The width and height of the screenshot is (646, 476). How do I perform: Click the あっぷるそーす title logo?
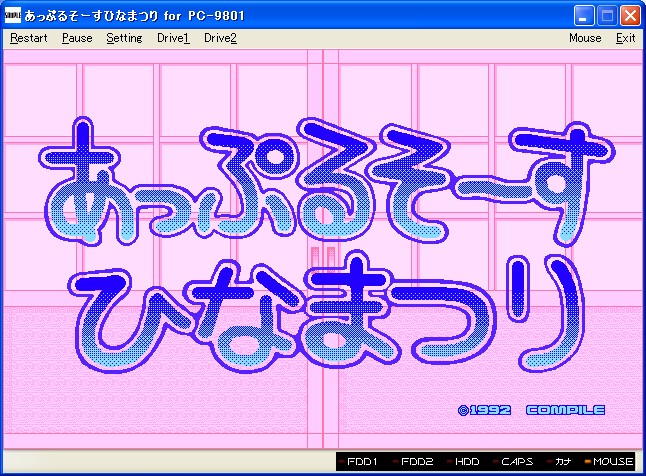(x=327, y=183)
